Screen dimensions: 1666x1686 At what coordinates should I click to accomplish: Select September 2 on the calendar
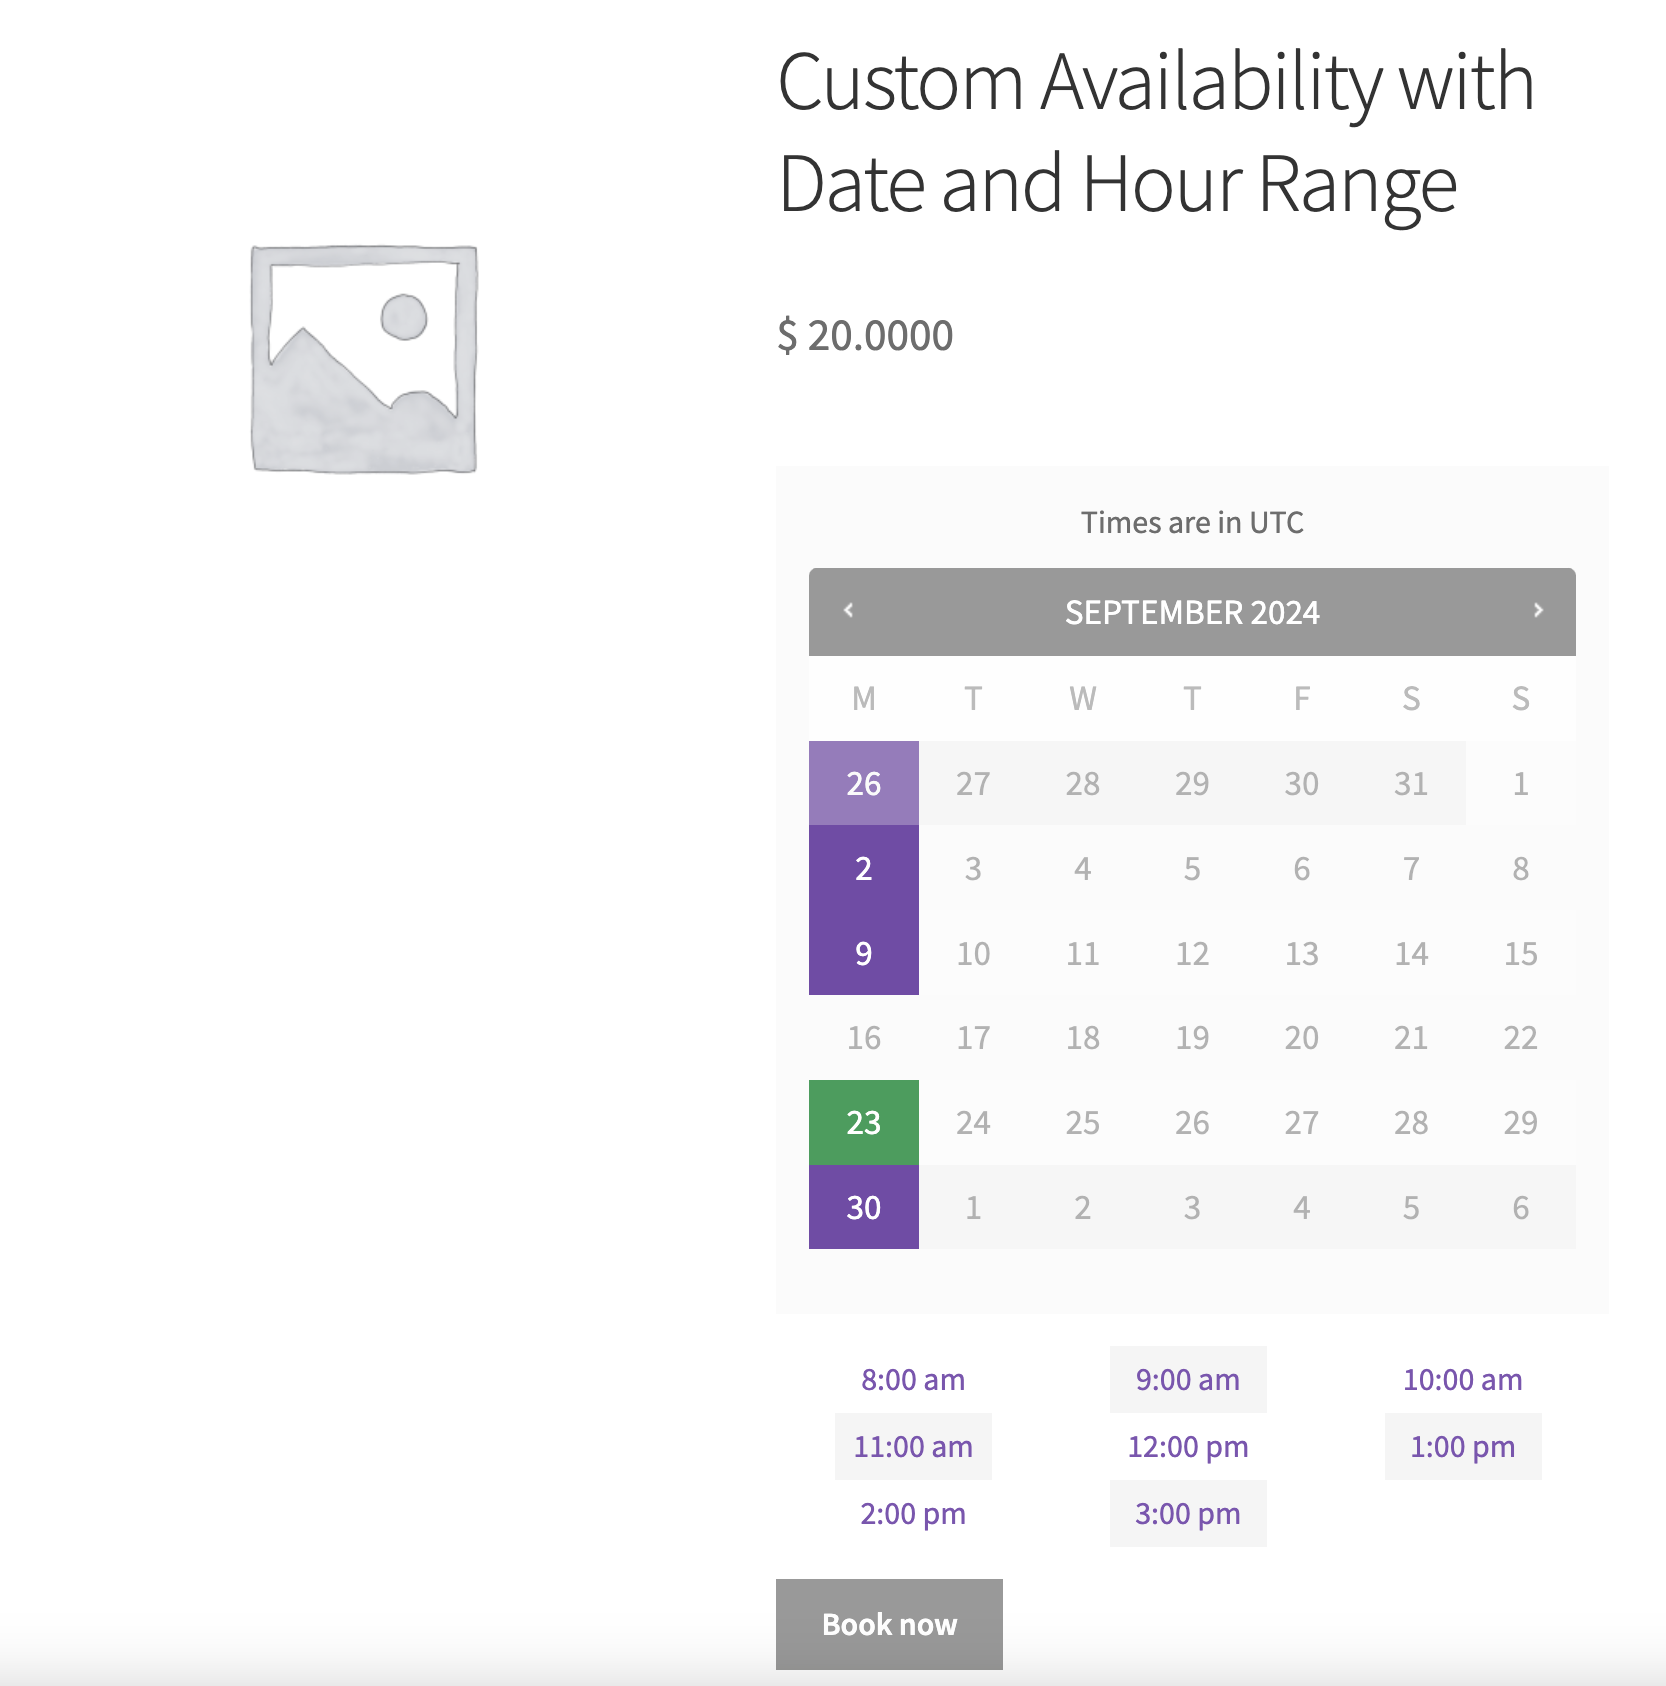tap(864, 868)
